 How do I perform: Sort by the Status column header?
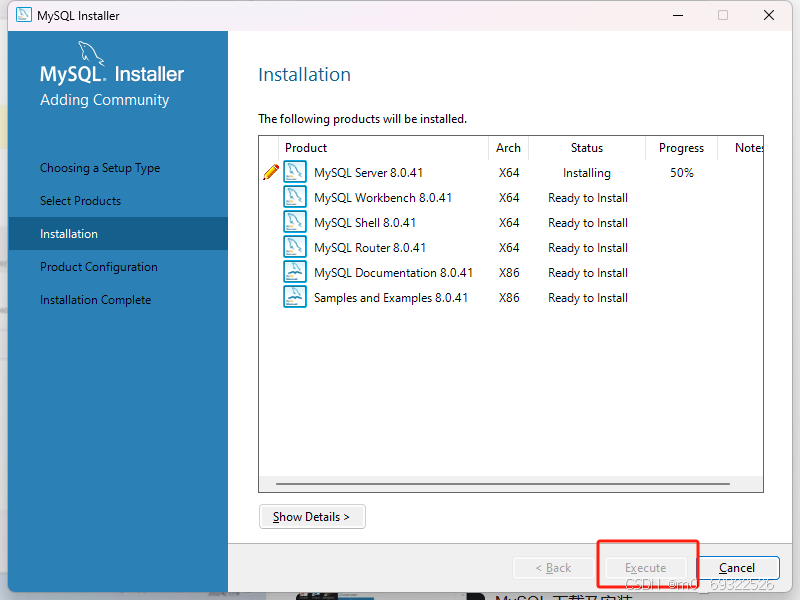point(587,148)
